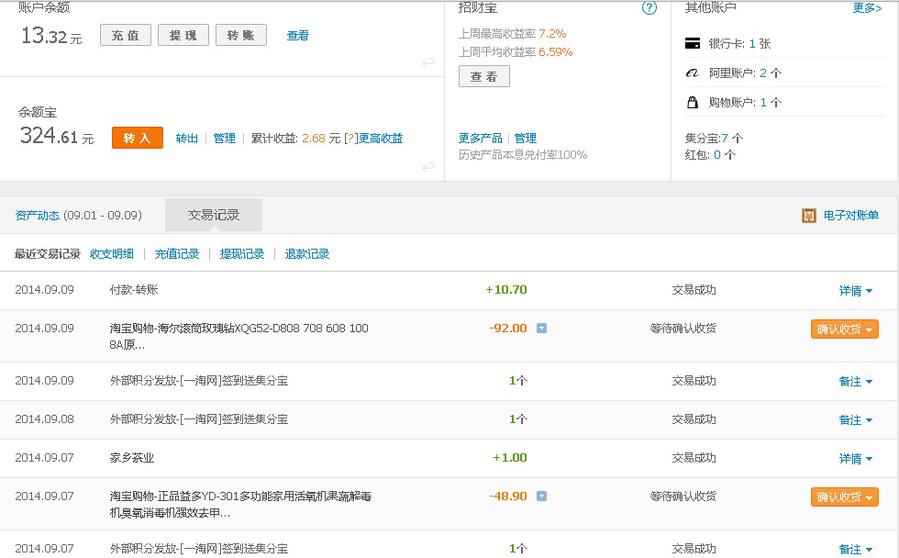The height and width of the screenshot is (558, 899).
Task: Click the +1.00 amount
Action: 510,458
